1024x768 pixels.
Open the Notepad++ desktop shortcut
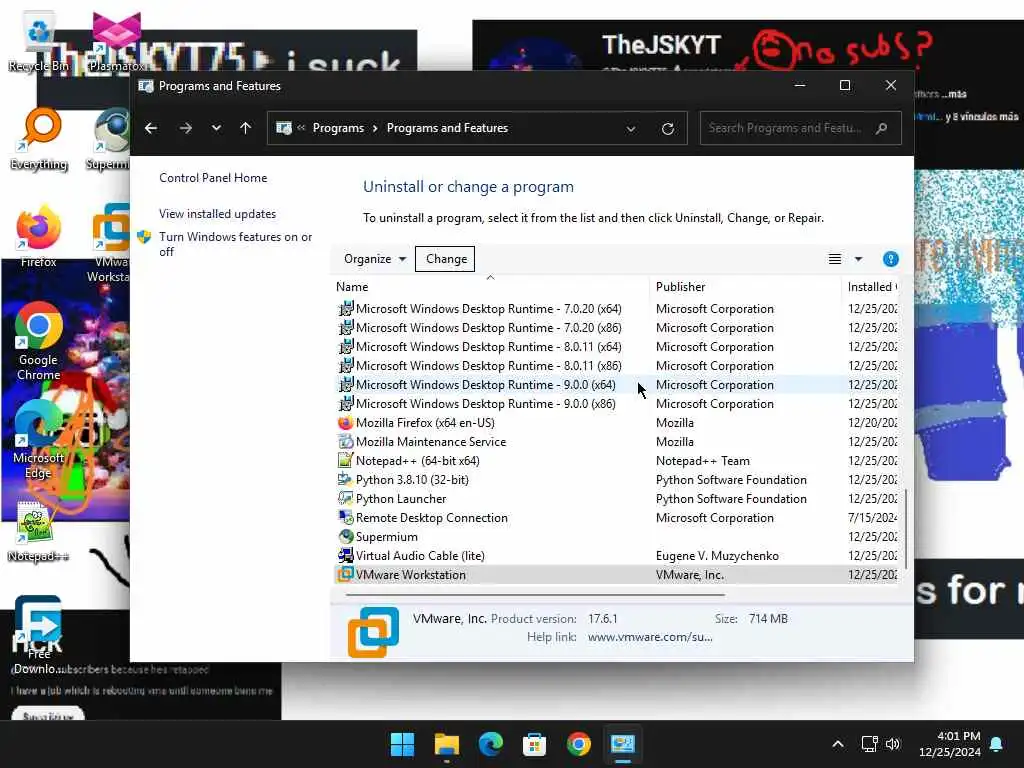37,532
